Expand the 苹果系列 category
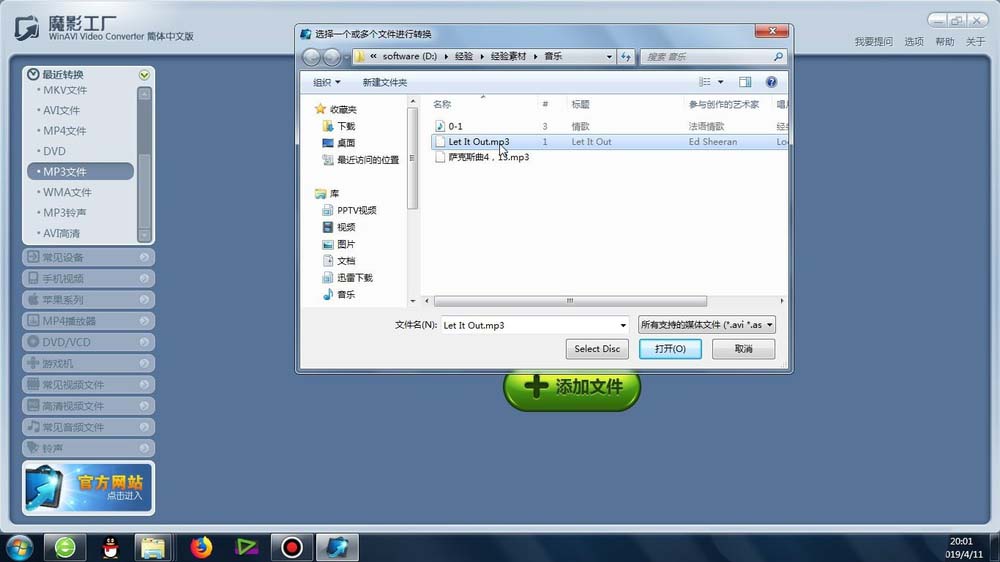The height and width of the screenshot is (562, 1000). click(x=89, y=299)
